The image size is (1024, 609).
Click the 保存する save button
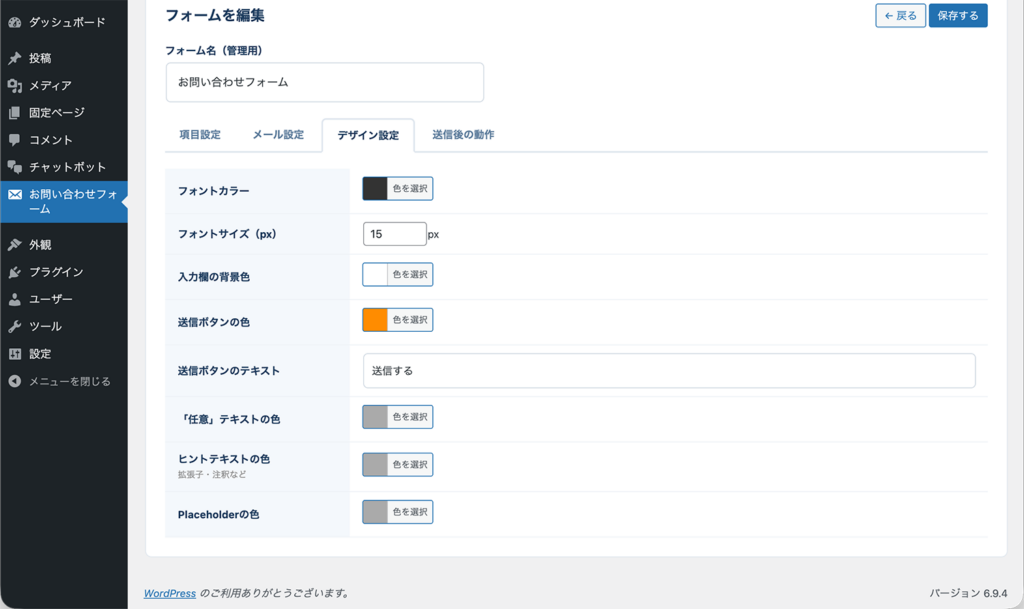[957, 16]
